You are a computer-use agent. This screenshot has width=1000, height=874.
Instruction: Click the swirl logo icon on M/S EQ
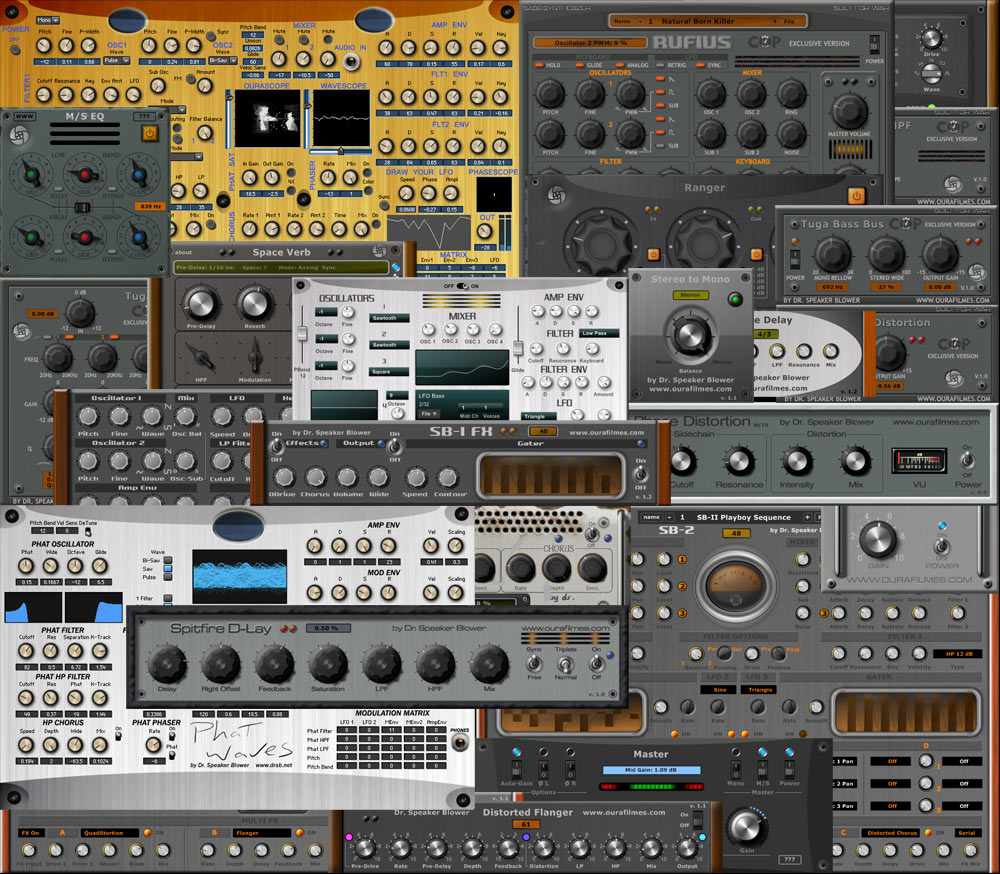(x=18, y=135)
